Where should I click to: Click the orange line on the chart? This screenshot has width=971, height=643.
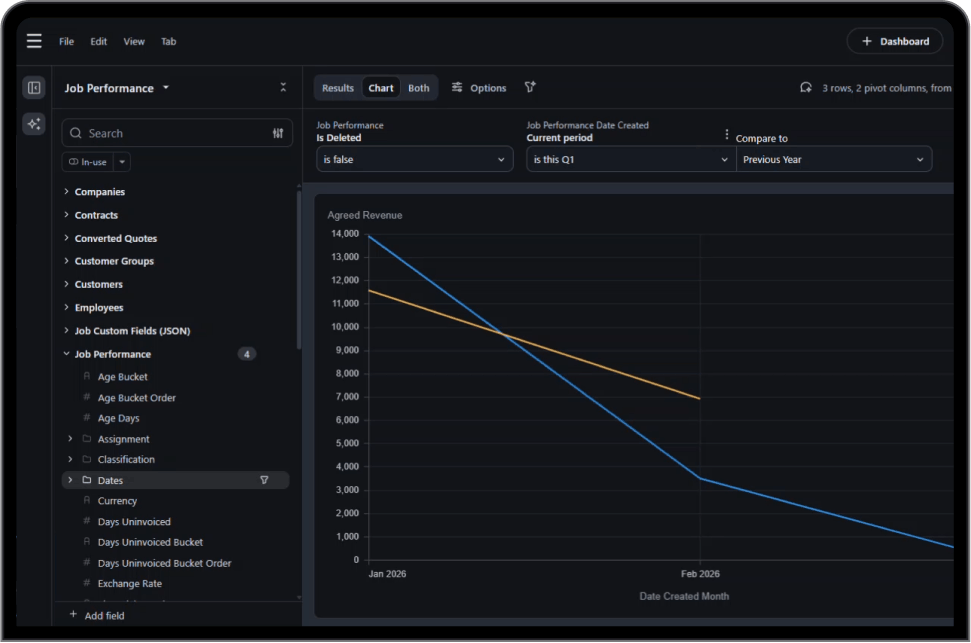534,344
